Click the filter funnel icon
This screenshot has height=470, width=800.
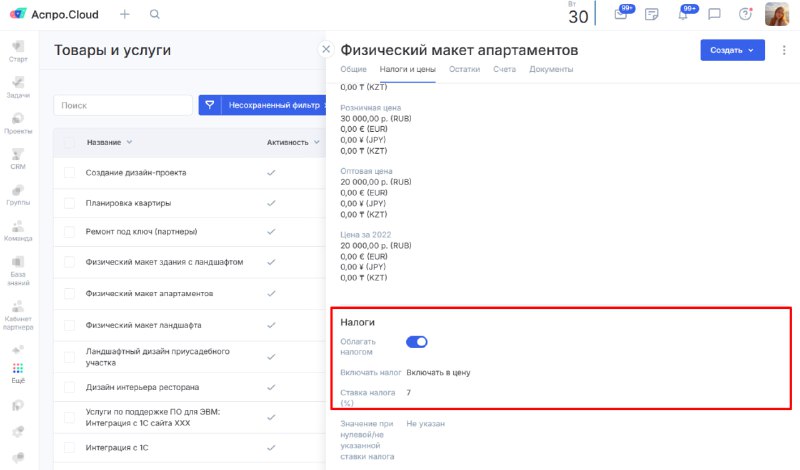(x=210, y=105)
